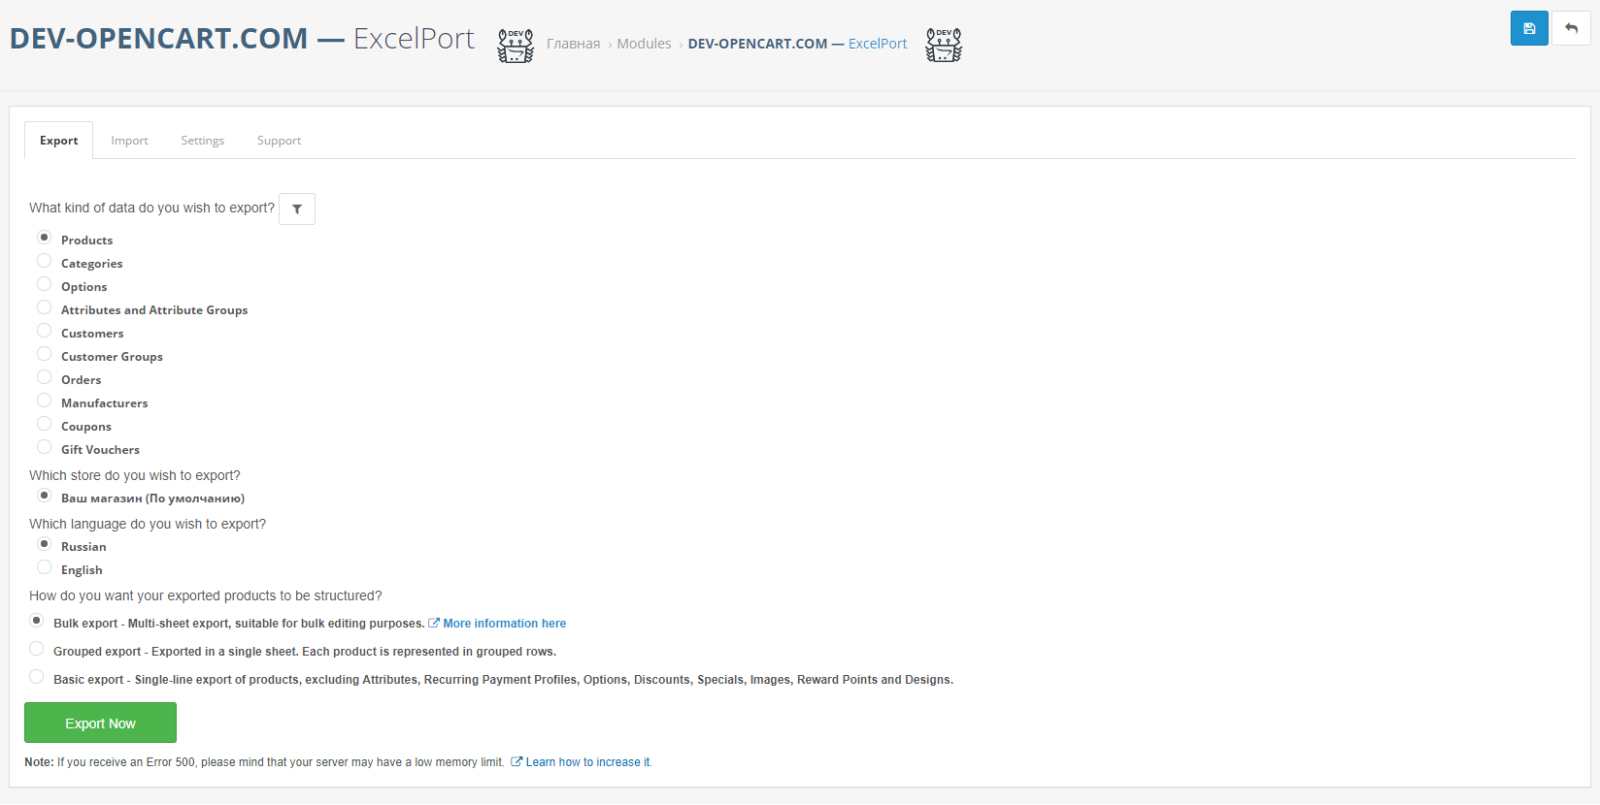Image resolution: width=1600 pixels, height=805 pixels.
Task: Select Bulk export structure option
Action: pyautogui.click(x=36, y=621)
